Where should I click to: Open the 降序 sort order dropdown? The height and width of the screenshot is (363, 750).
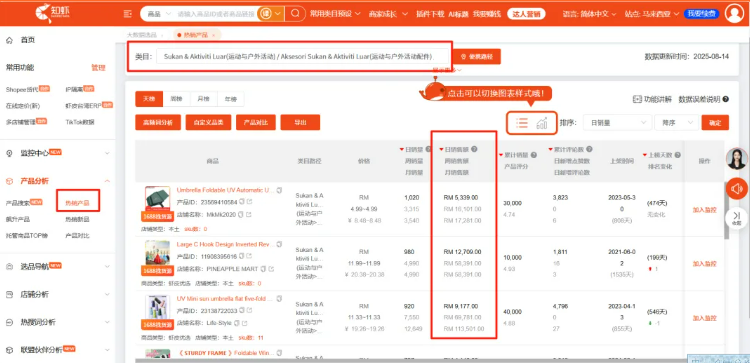676,123
